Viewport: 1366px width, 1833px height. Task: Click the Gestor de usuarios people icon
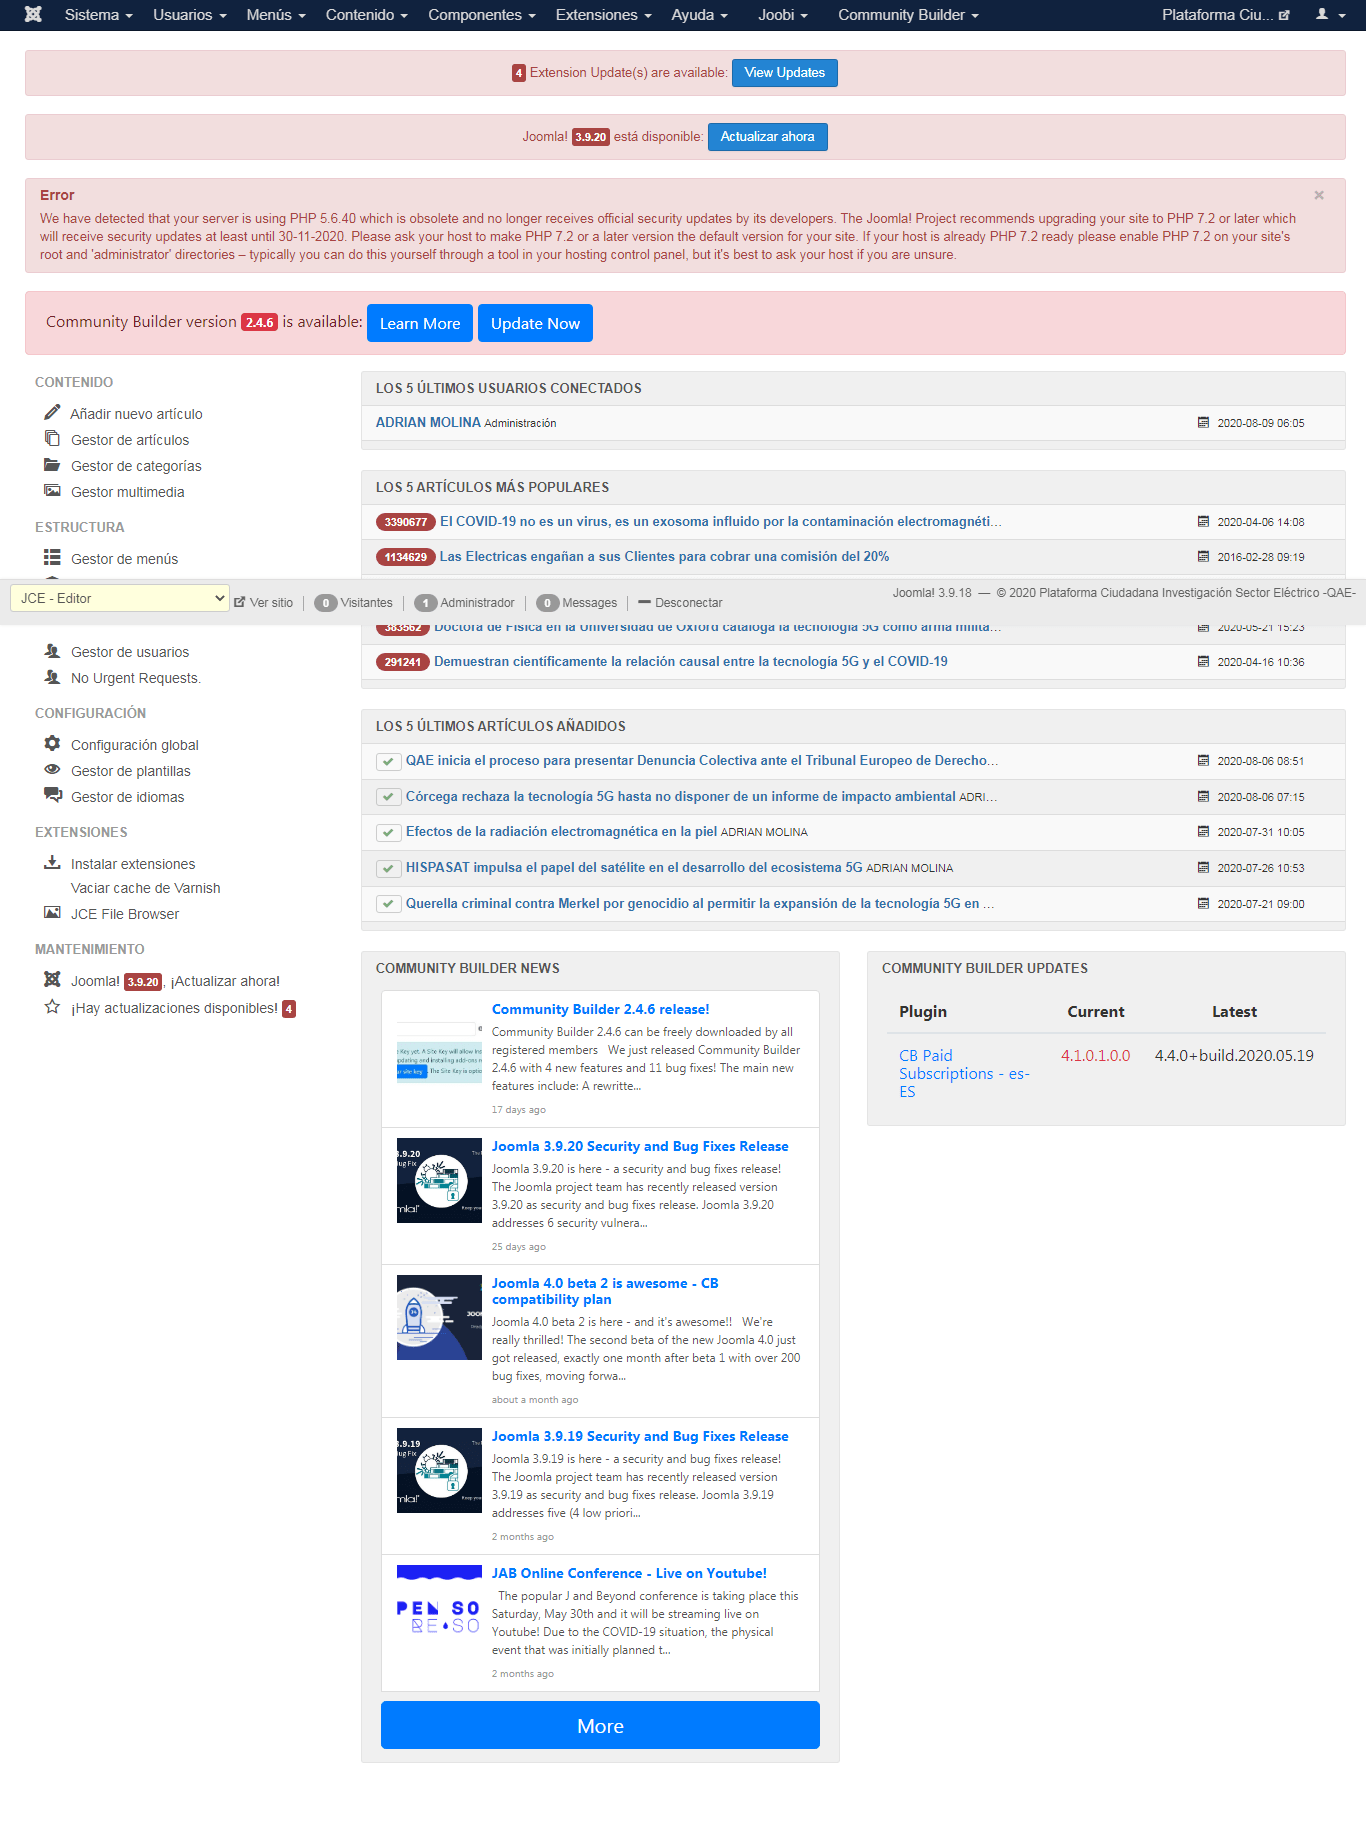(52, 651)
